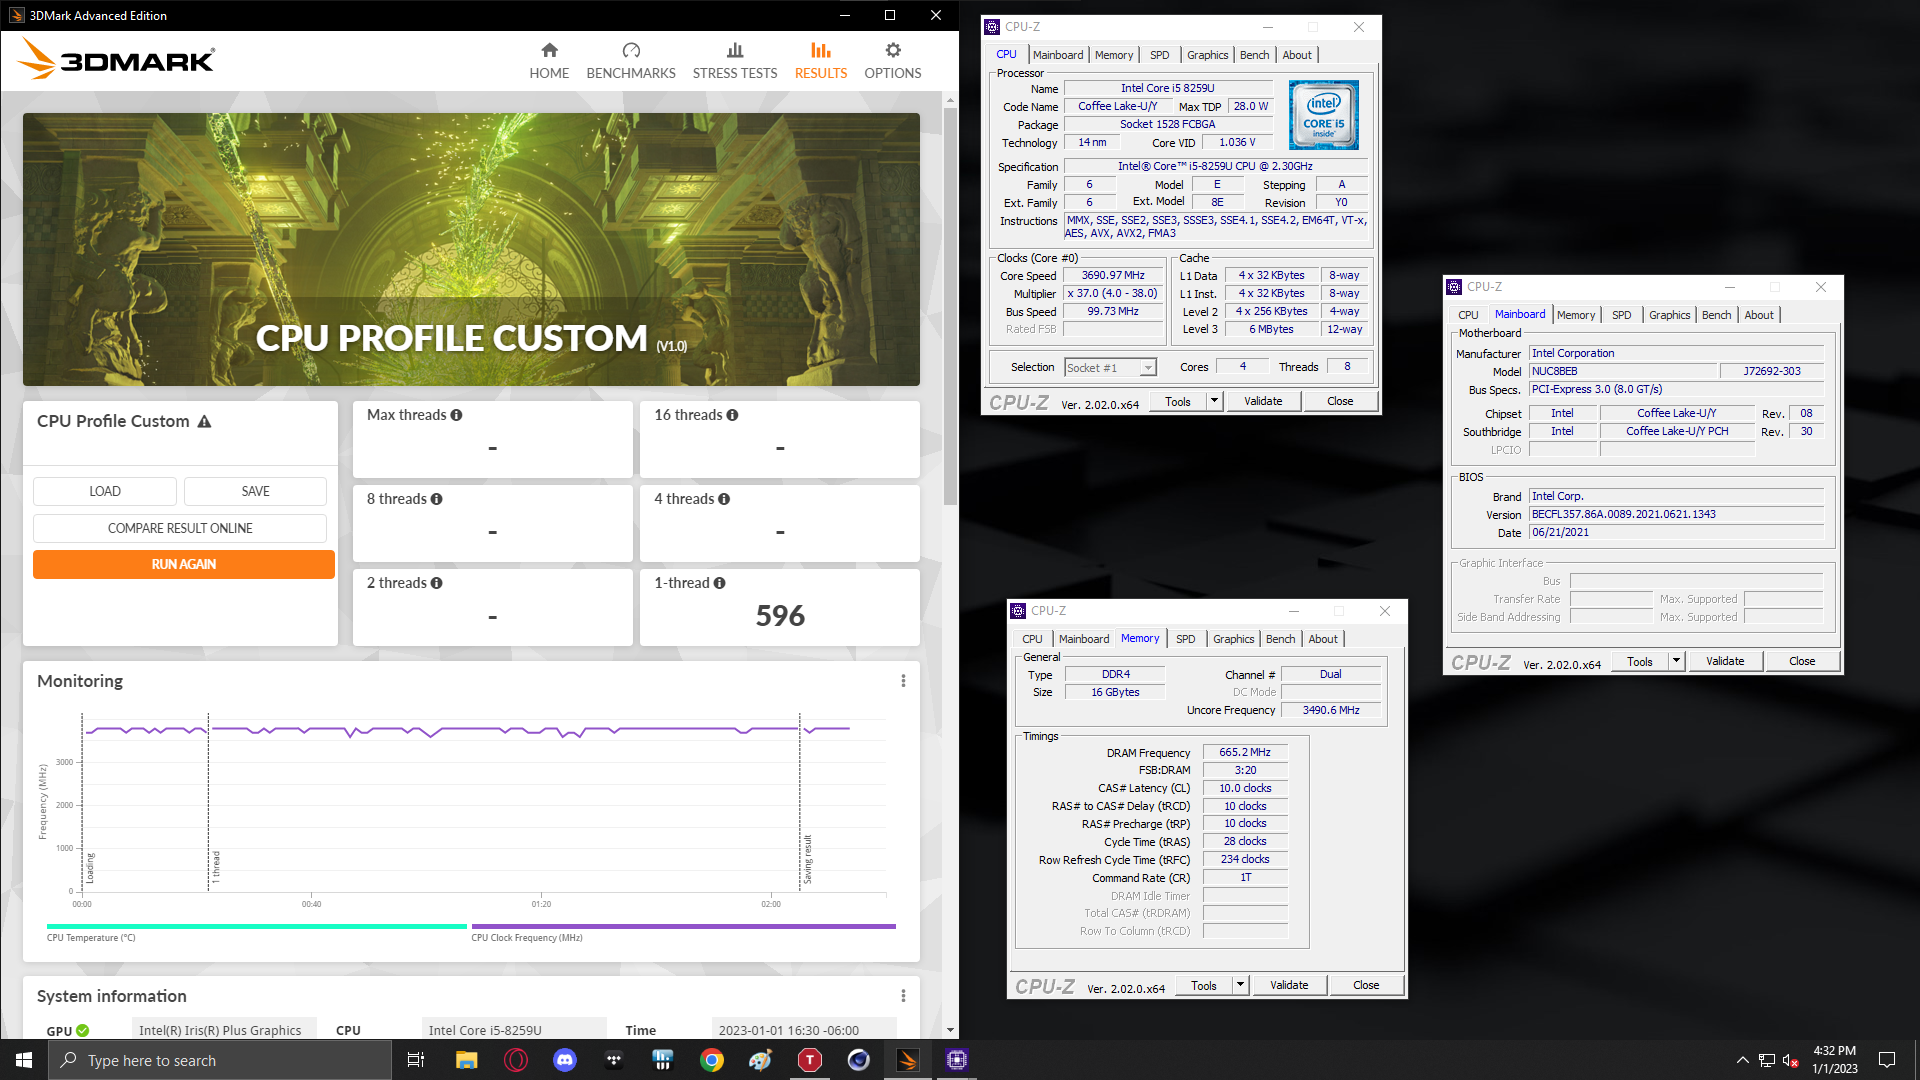Open CPU tab in Memory CPU-Z window
1920x1080 pixels.
point(1032,639)
